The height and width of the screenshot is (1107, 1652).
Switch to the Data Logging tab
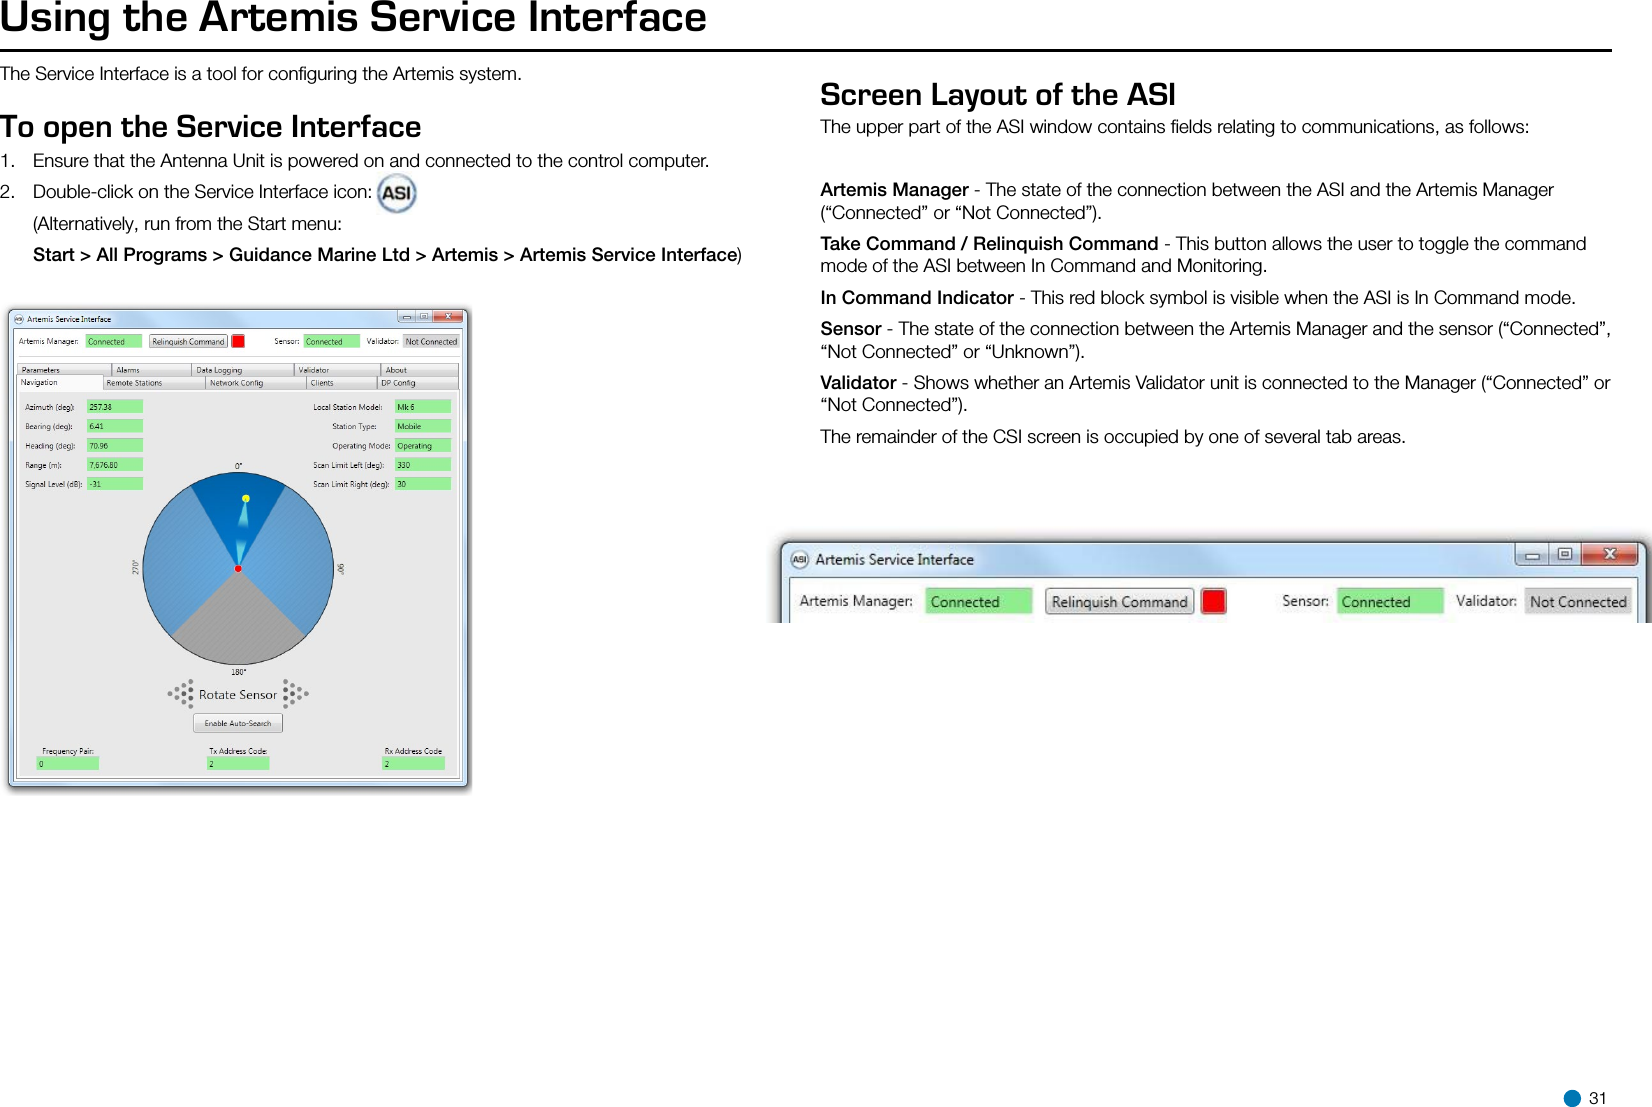(243, 370)
